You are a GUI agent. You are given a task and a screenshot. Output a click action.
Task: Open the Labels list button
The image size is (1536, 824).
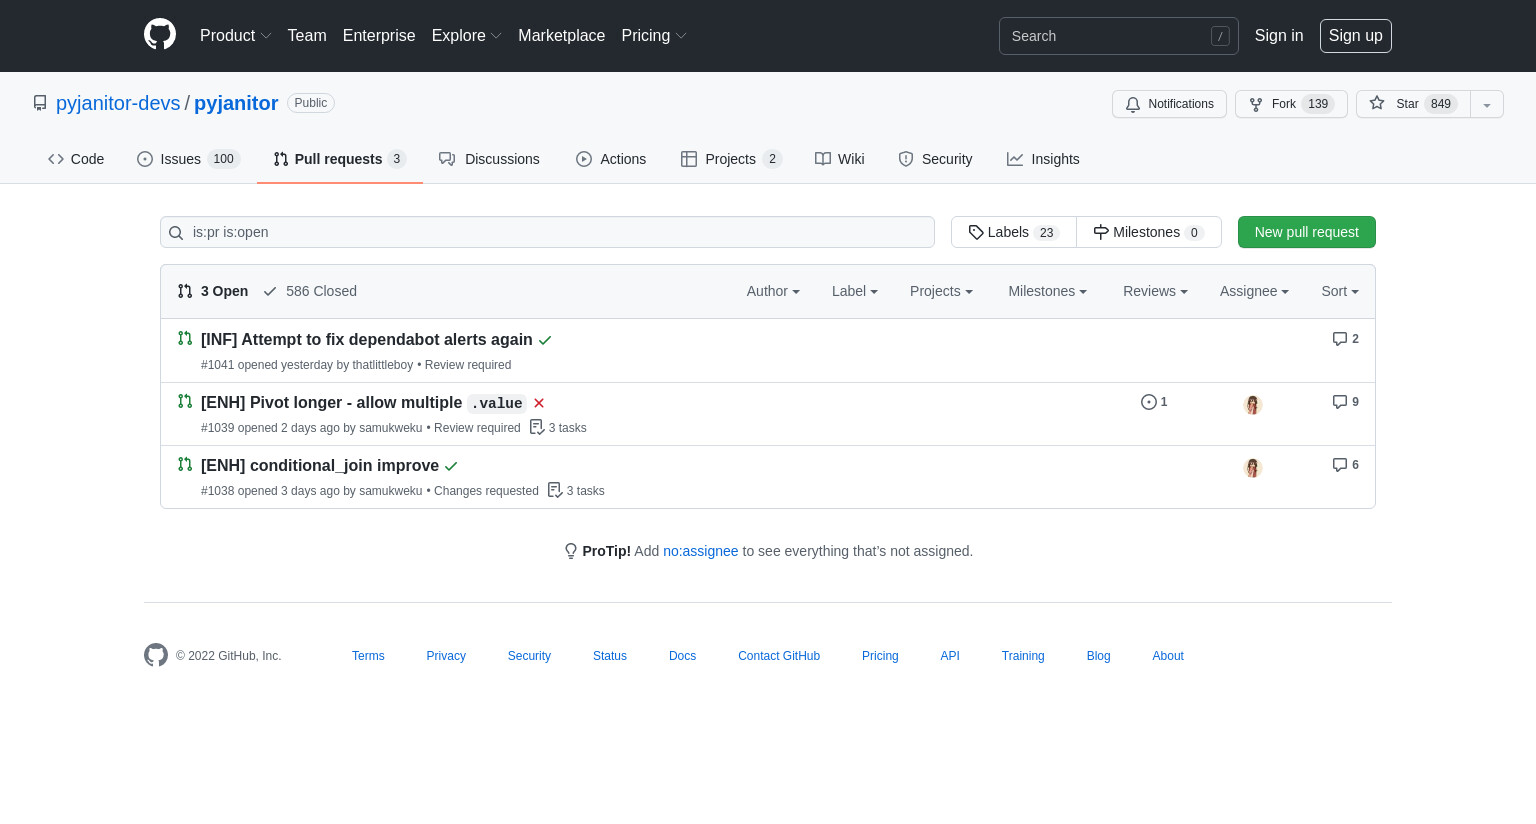[1014, 232]
